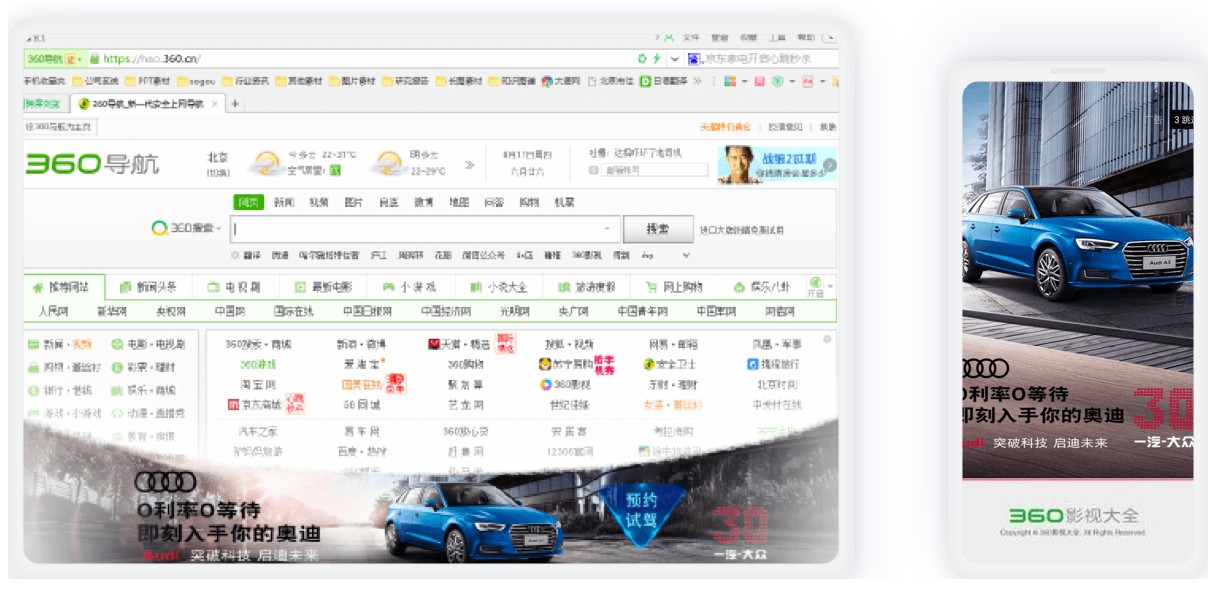Open a new tab with plus button
This screenshot has height=590, width=1220.
[235, 103]
